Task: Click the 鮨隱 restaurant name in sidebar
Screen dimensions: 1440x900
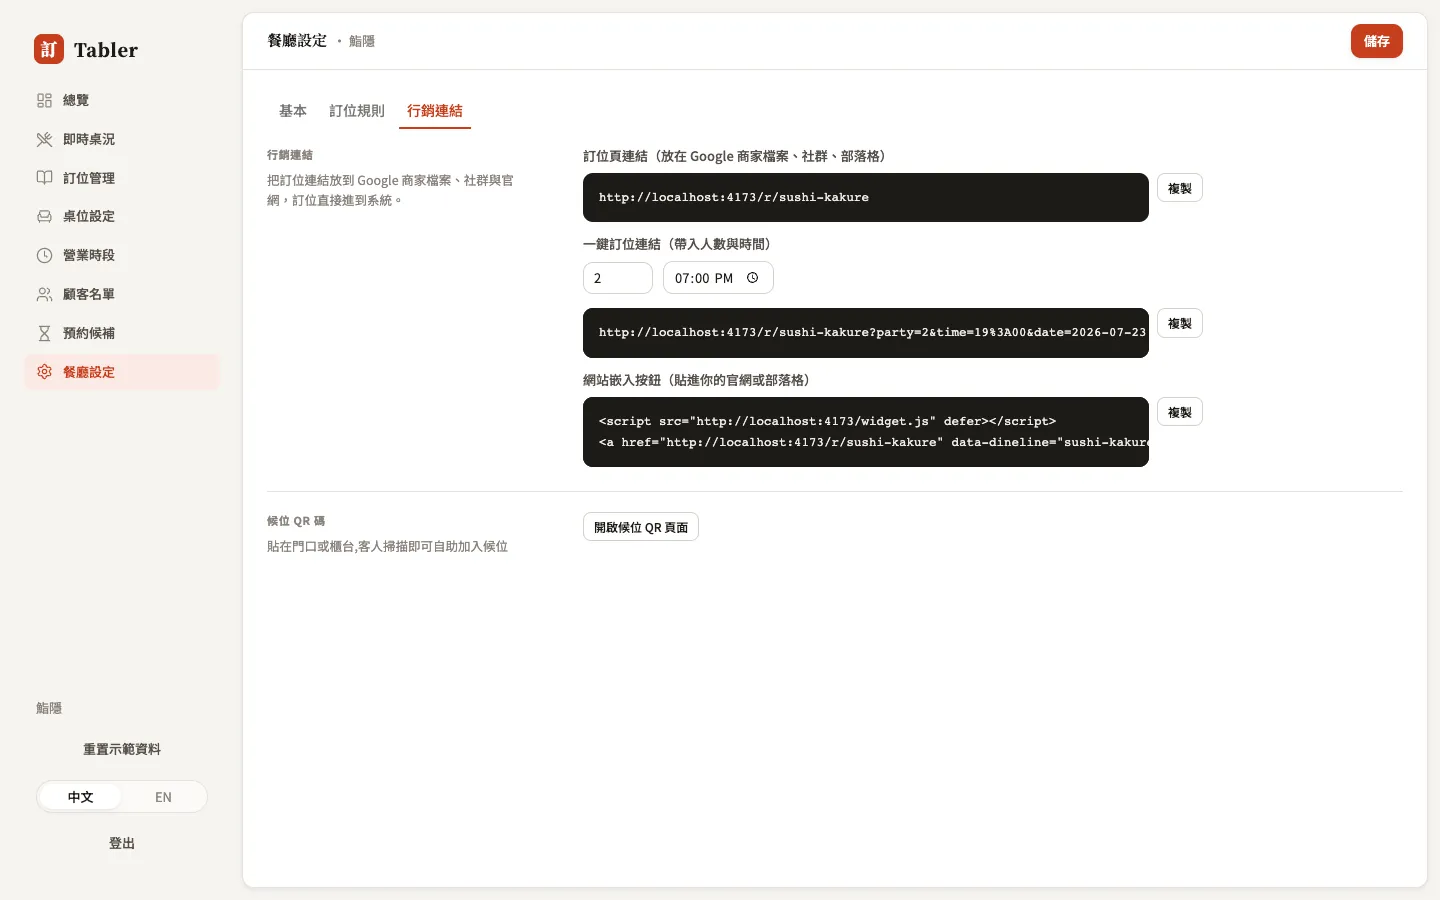Action: (49, 708)
